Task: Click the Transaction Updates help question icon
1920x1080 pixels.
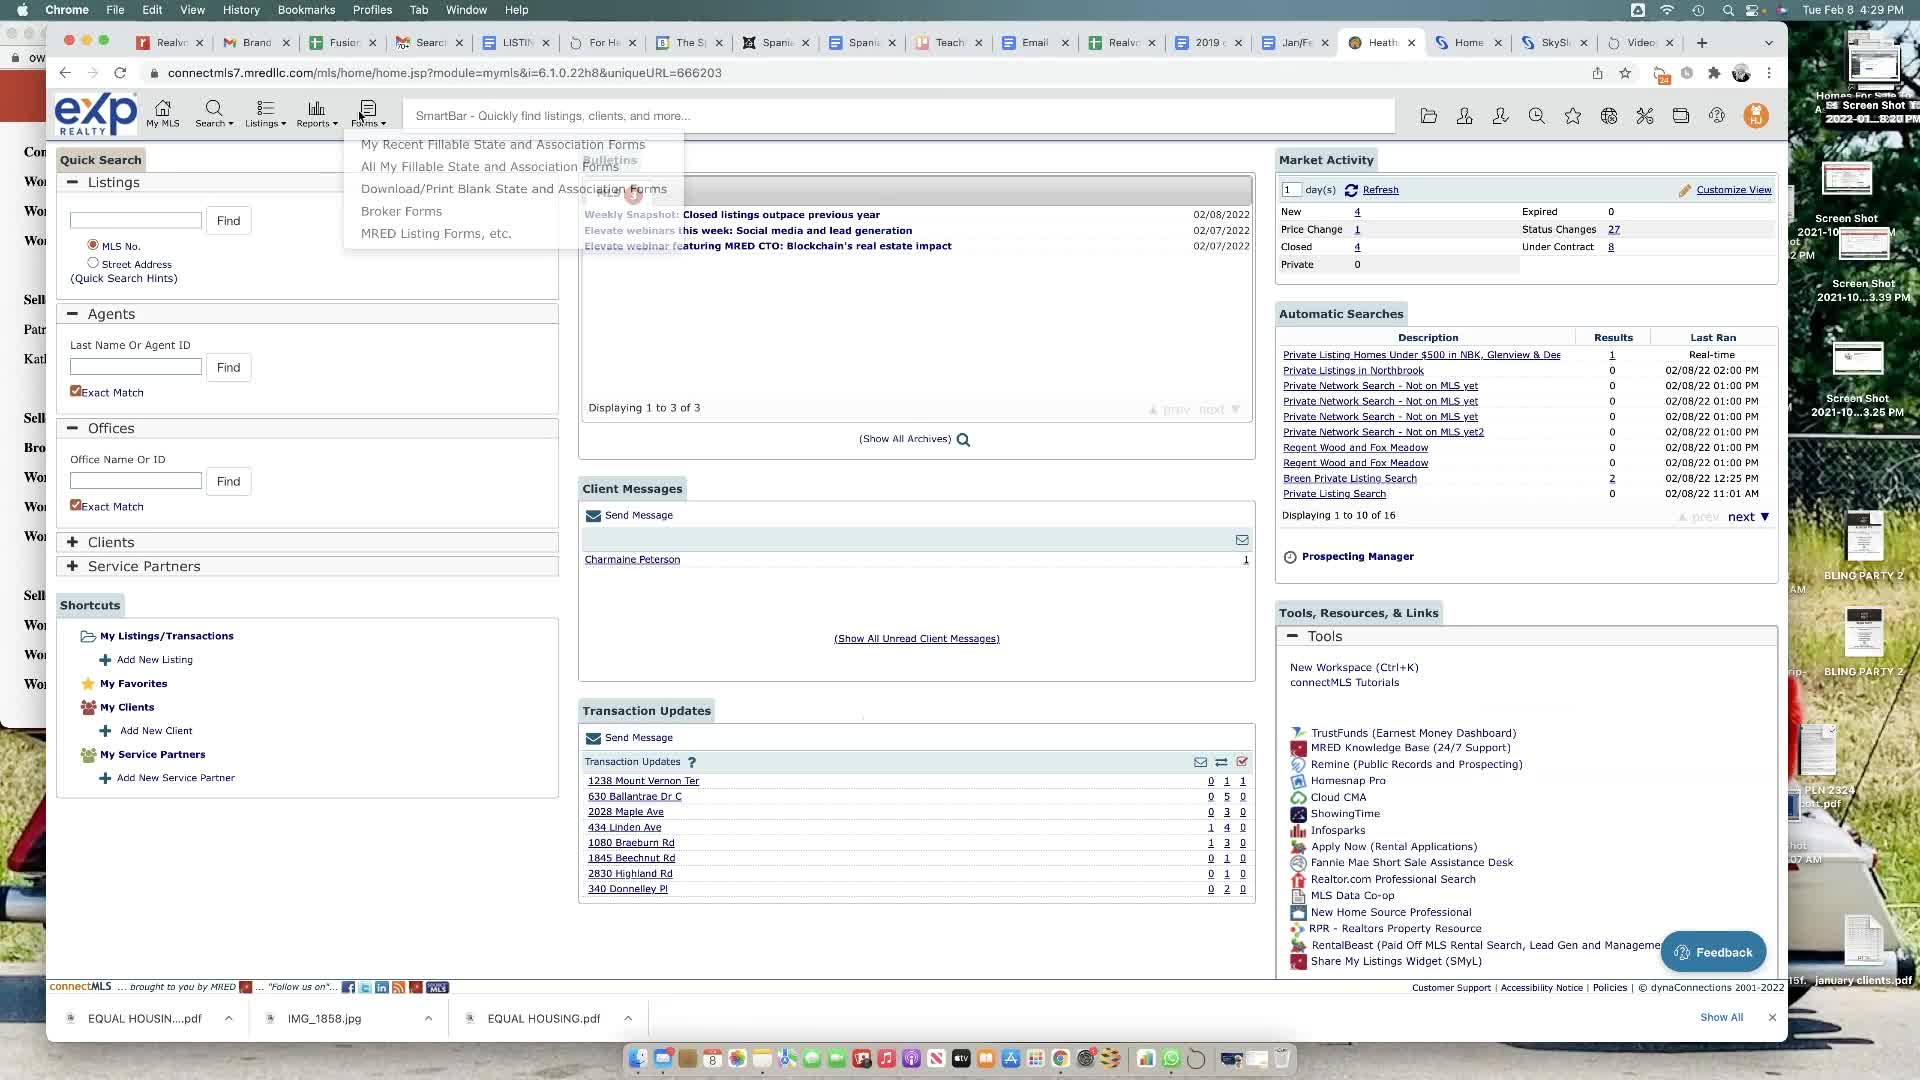Action: 691,763
